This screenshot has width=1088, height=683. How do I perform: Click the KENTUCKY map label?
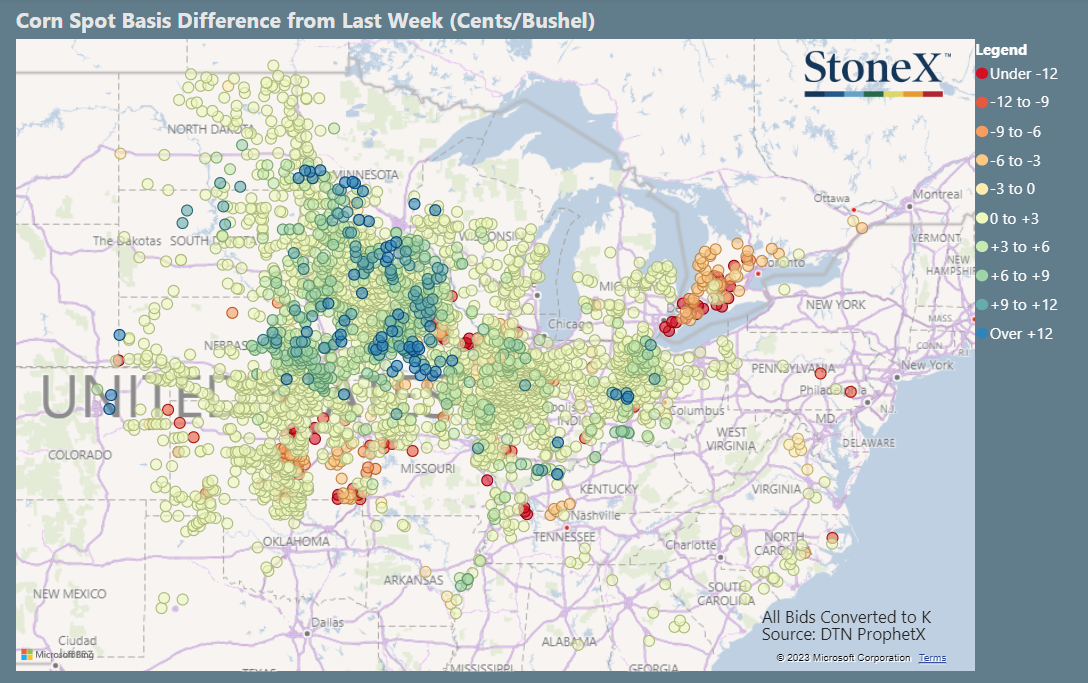(x=609, y=489)
